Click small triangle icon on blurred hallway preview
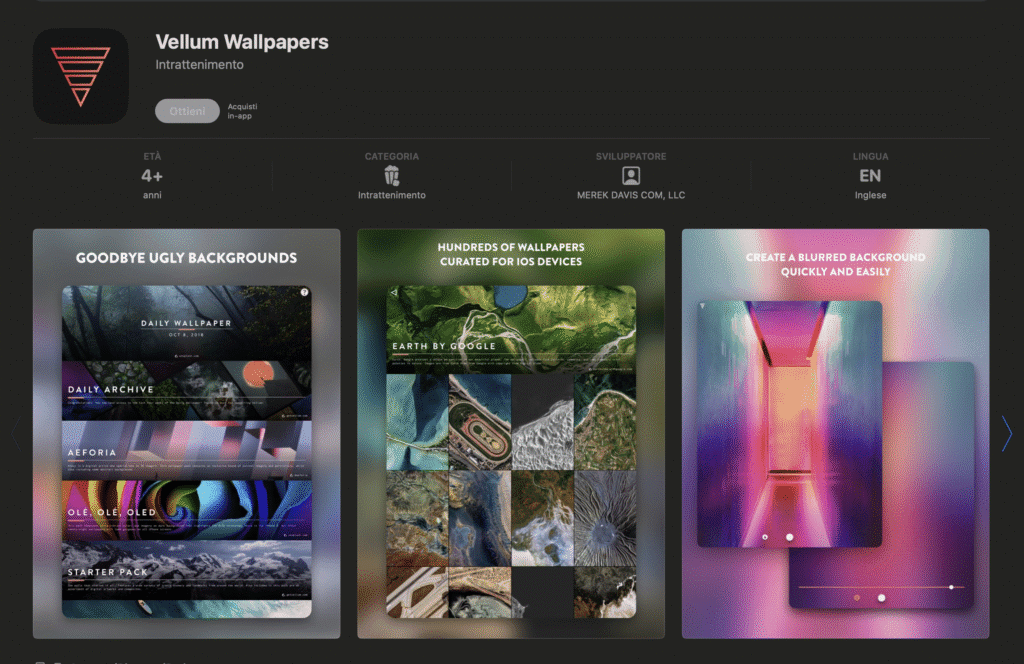The image size is (1024, 664). pyautogui.click(x=702, y=306)
